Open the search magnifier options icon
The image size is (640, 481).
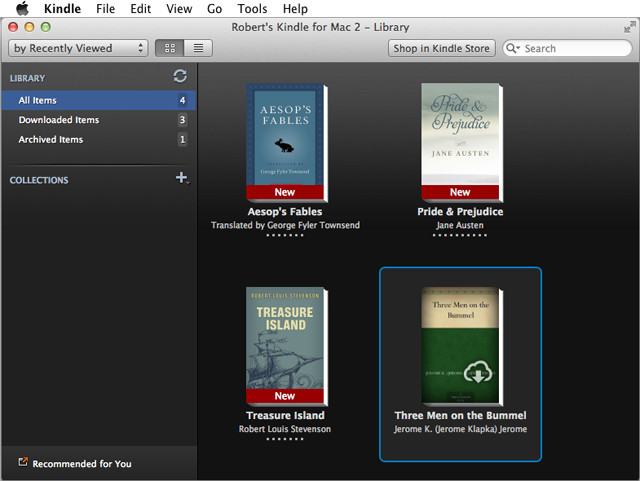point(513,48)
